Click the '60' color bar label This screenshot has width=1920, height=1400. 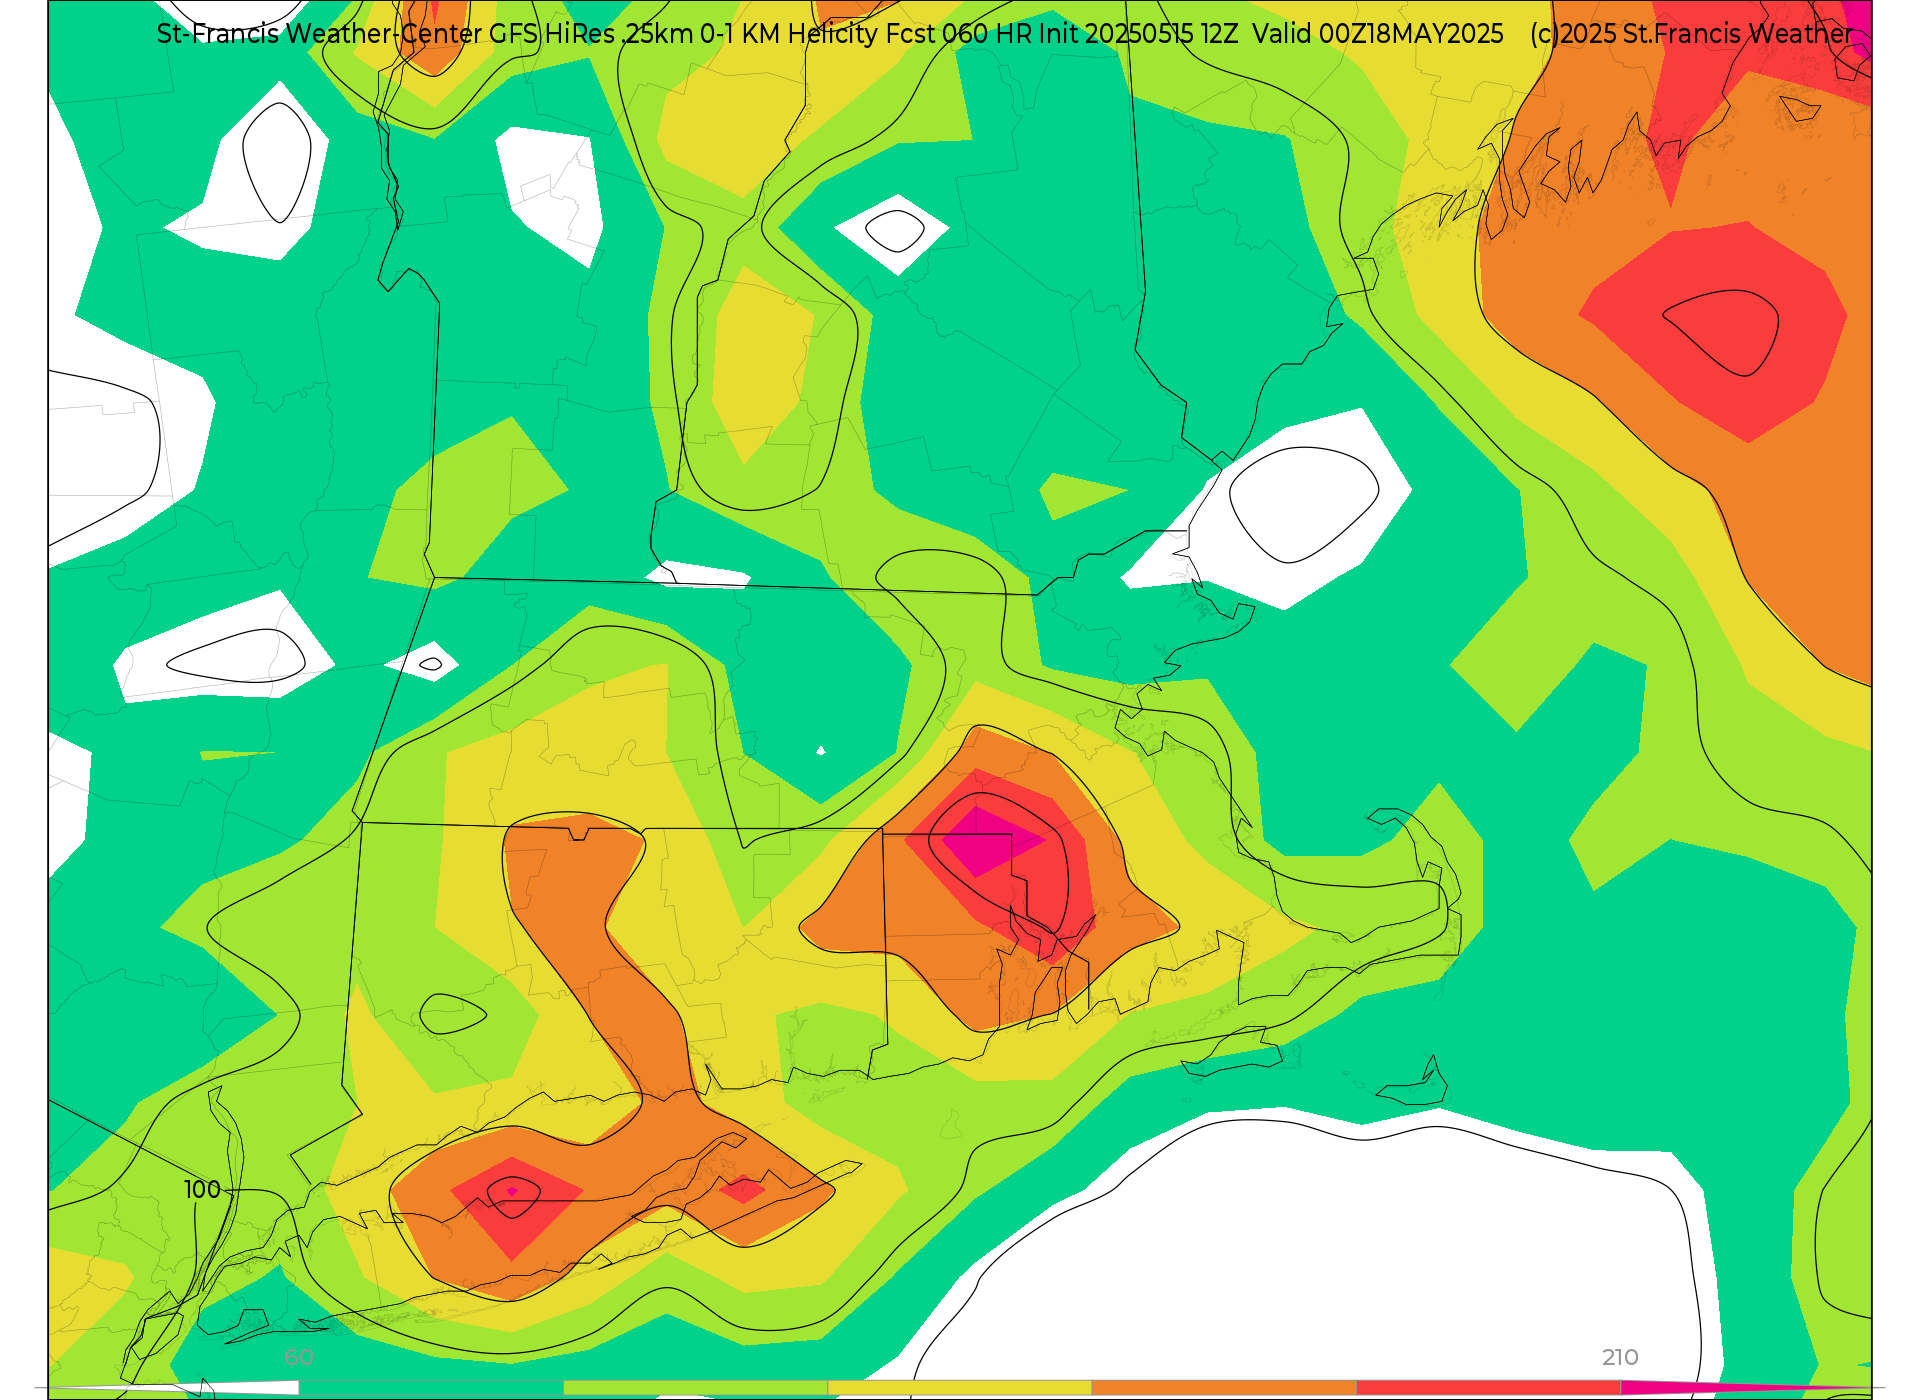299,1357
